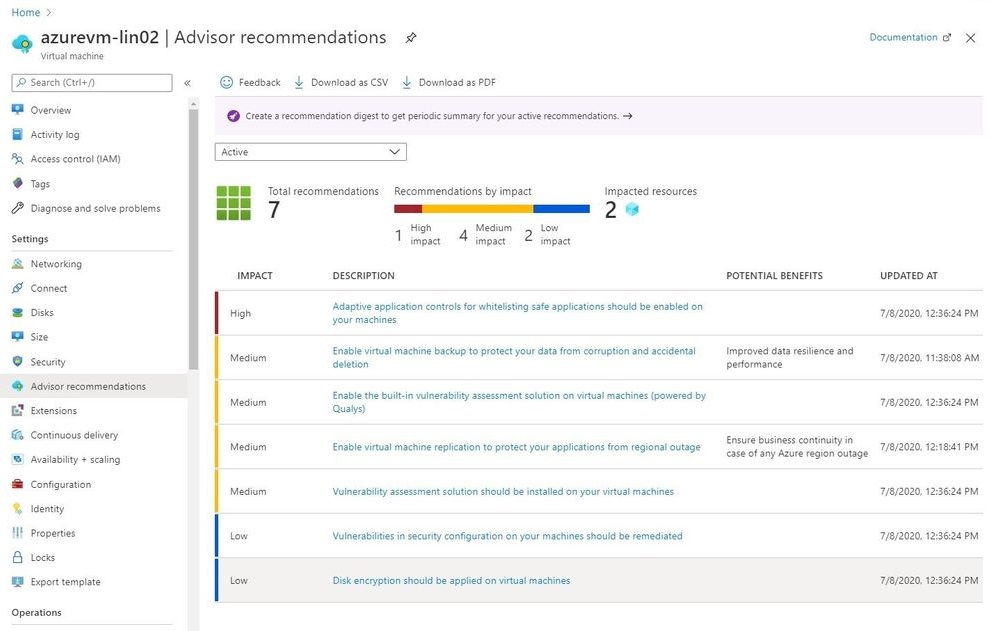The image size is (998, 631).
Task: Click the IMPACT column header
Action: [255, 276]
